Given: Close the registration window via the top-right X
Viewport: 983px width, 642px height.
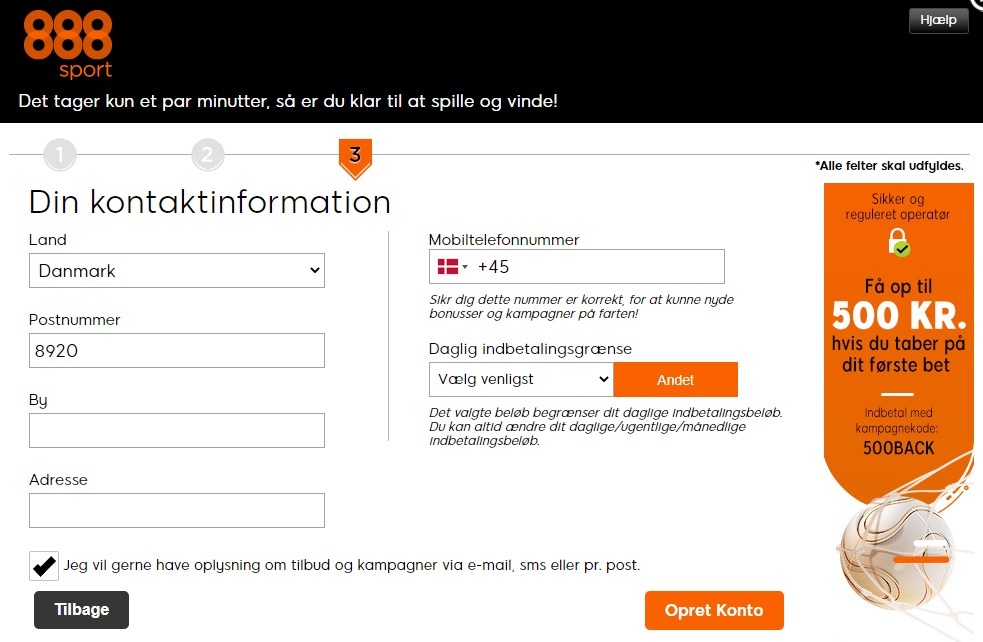Looking at the screenshot, I should 977,4.
